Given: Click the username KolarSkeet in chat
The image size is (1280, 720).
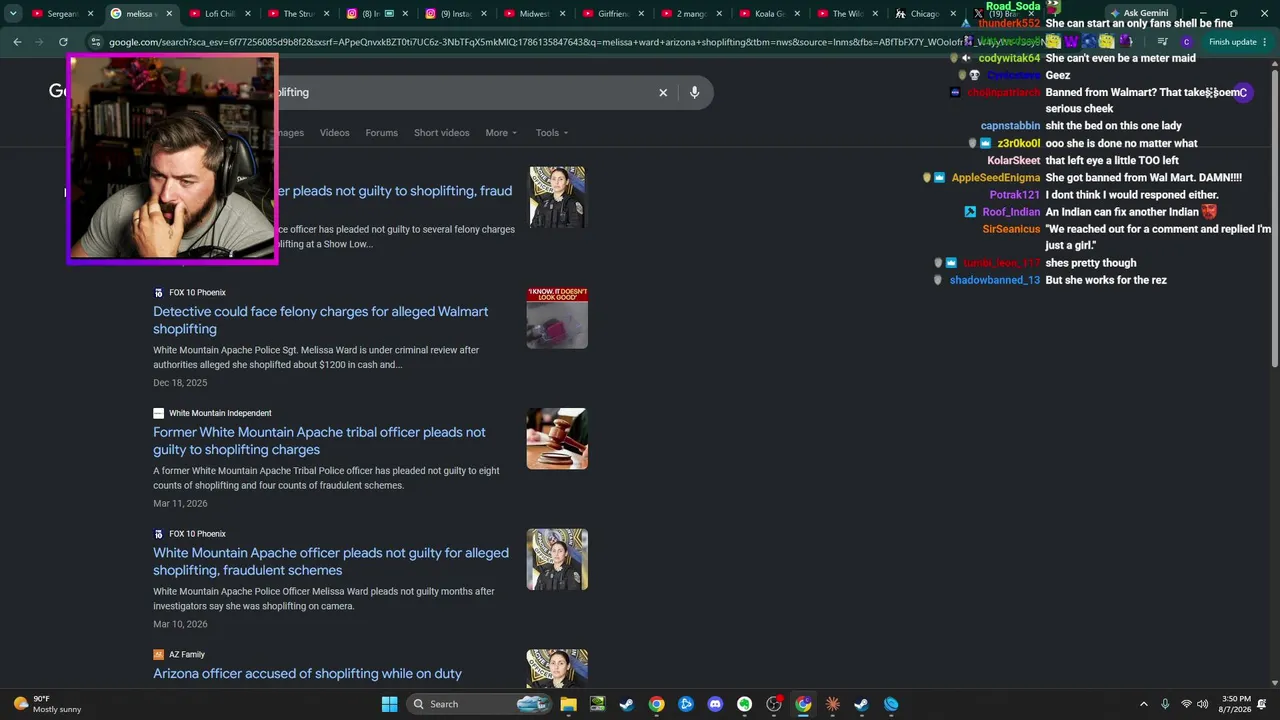Looking at the screenshot, I should (1014, 161).
